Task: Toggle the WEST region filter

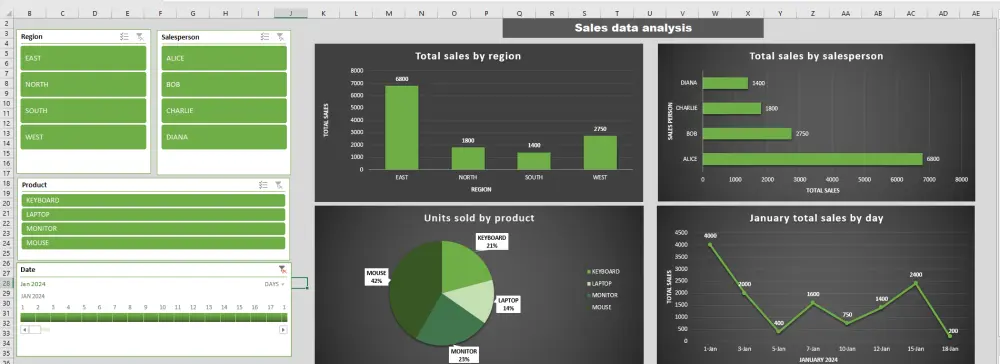Action: [83, 136]
